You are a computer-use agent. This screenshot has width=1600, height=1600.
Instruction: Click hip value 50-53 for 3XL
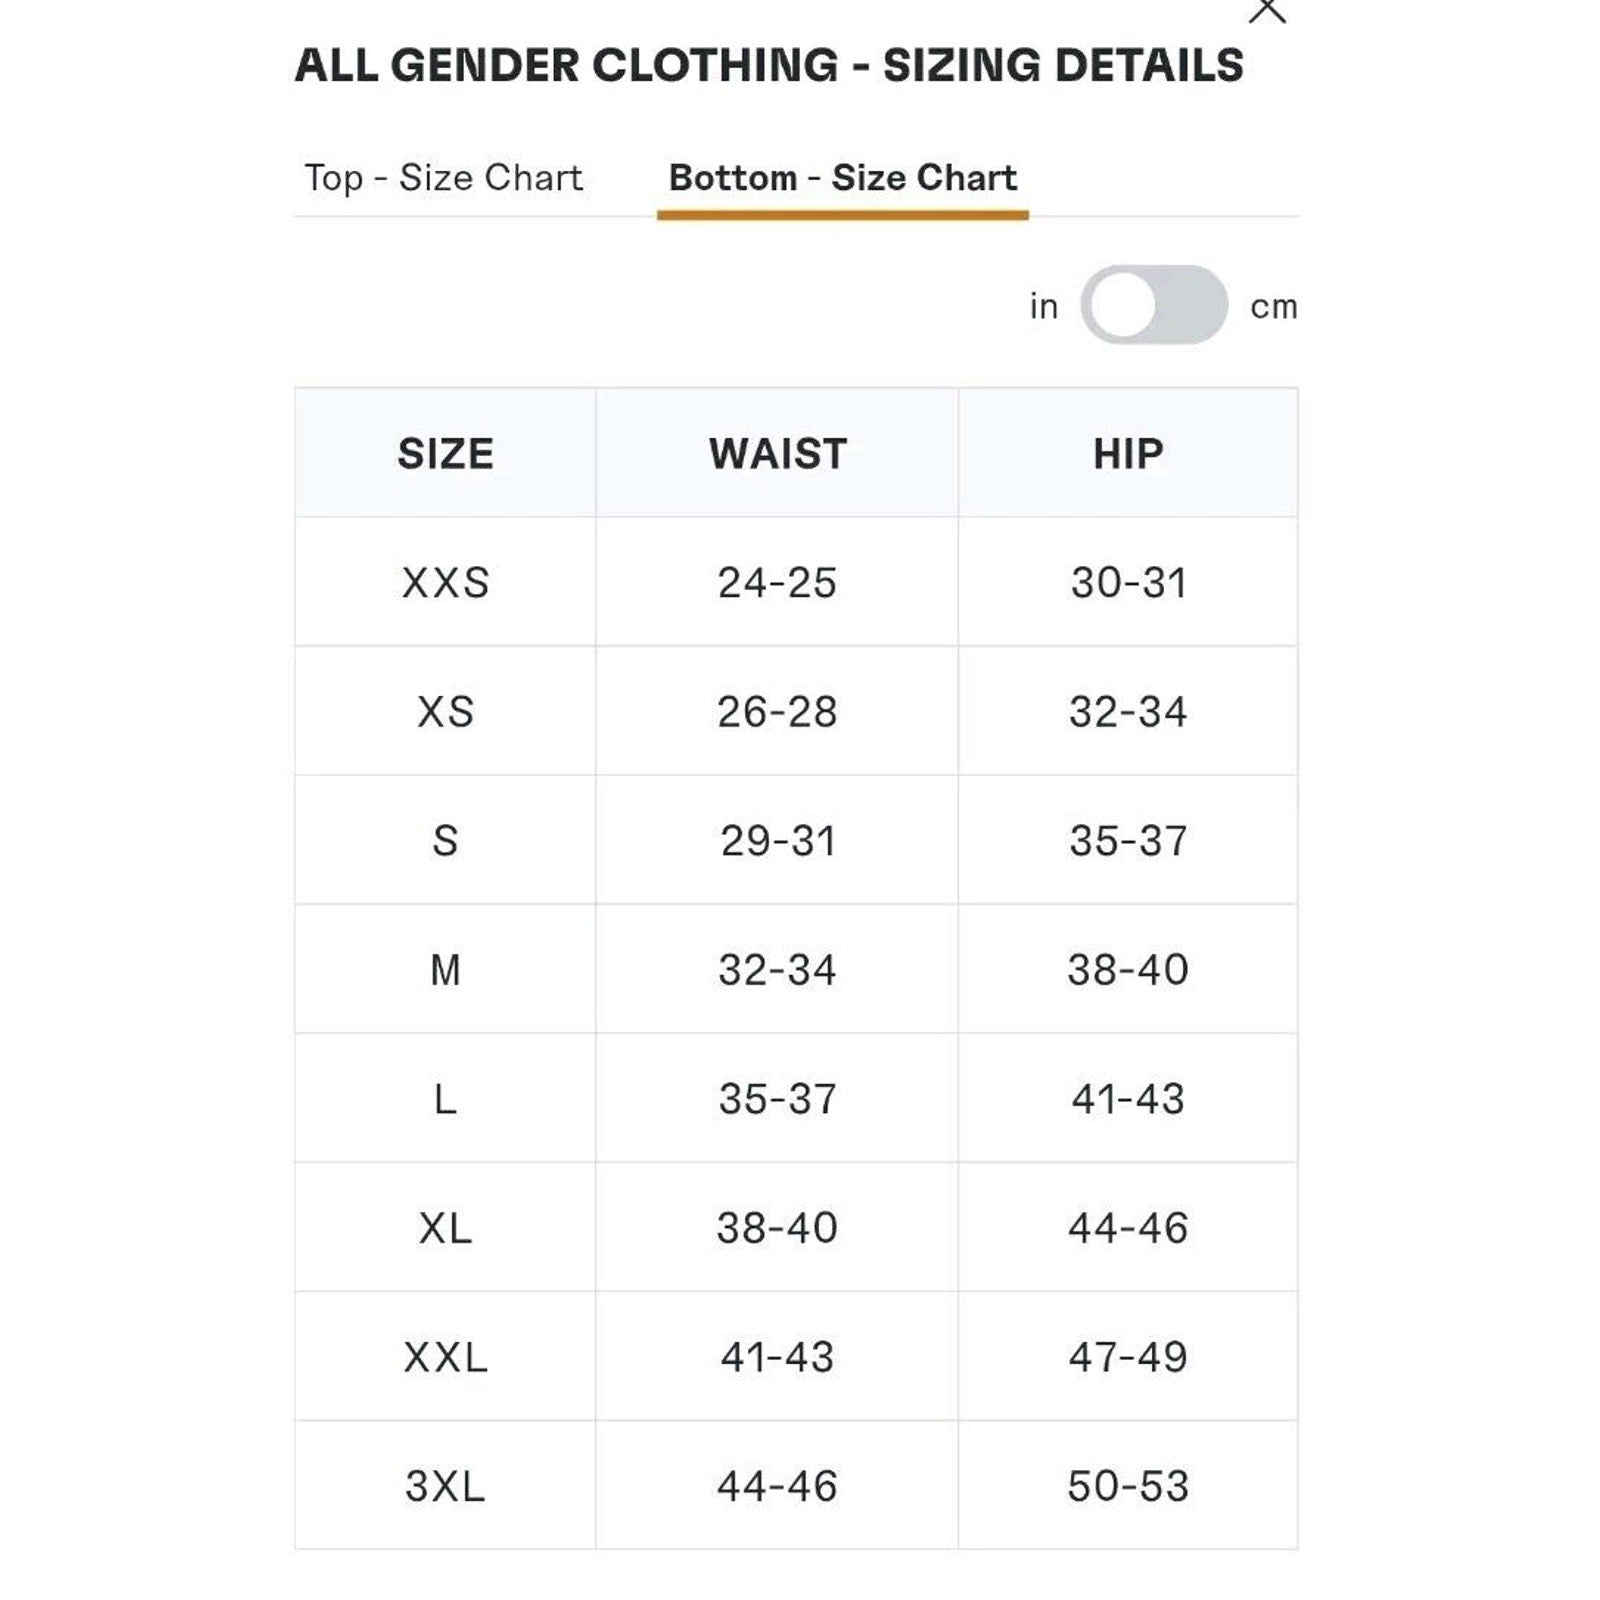click(1128, 1485)
